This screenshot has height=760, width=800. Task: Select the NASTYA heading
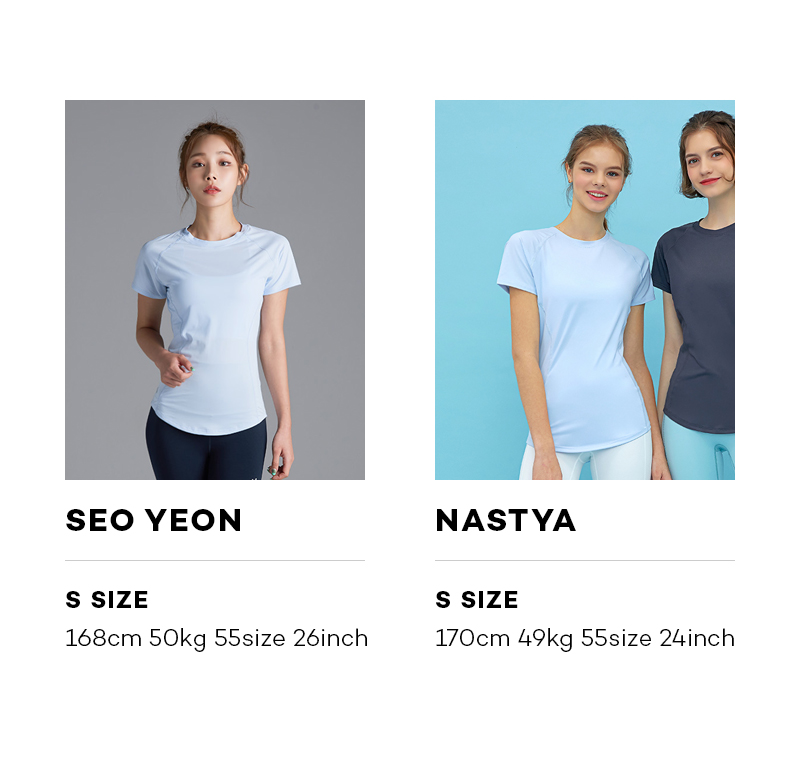point(506,520)
